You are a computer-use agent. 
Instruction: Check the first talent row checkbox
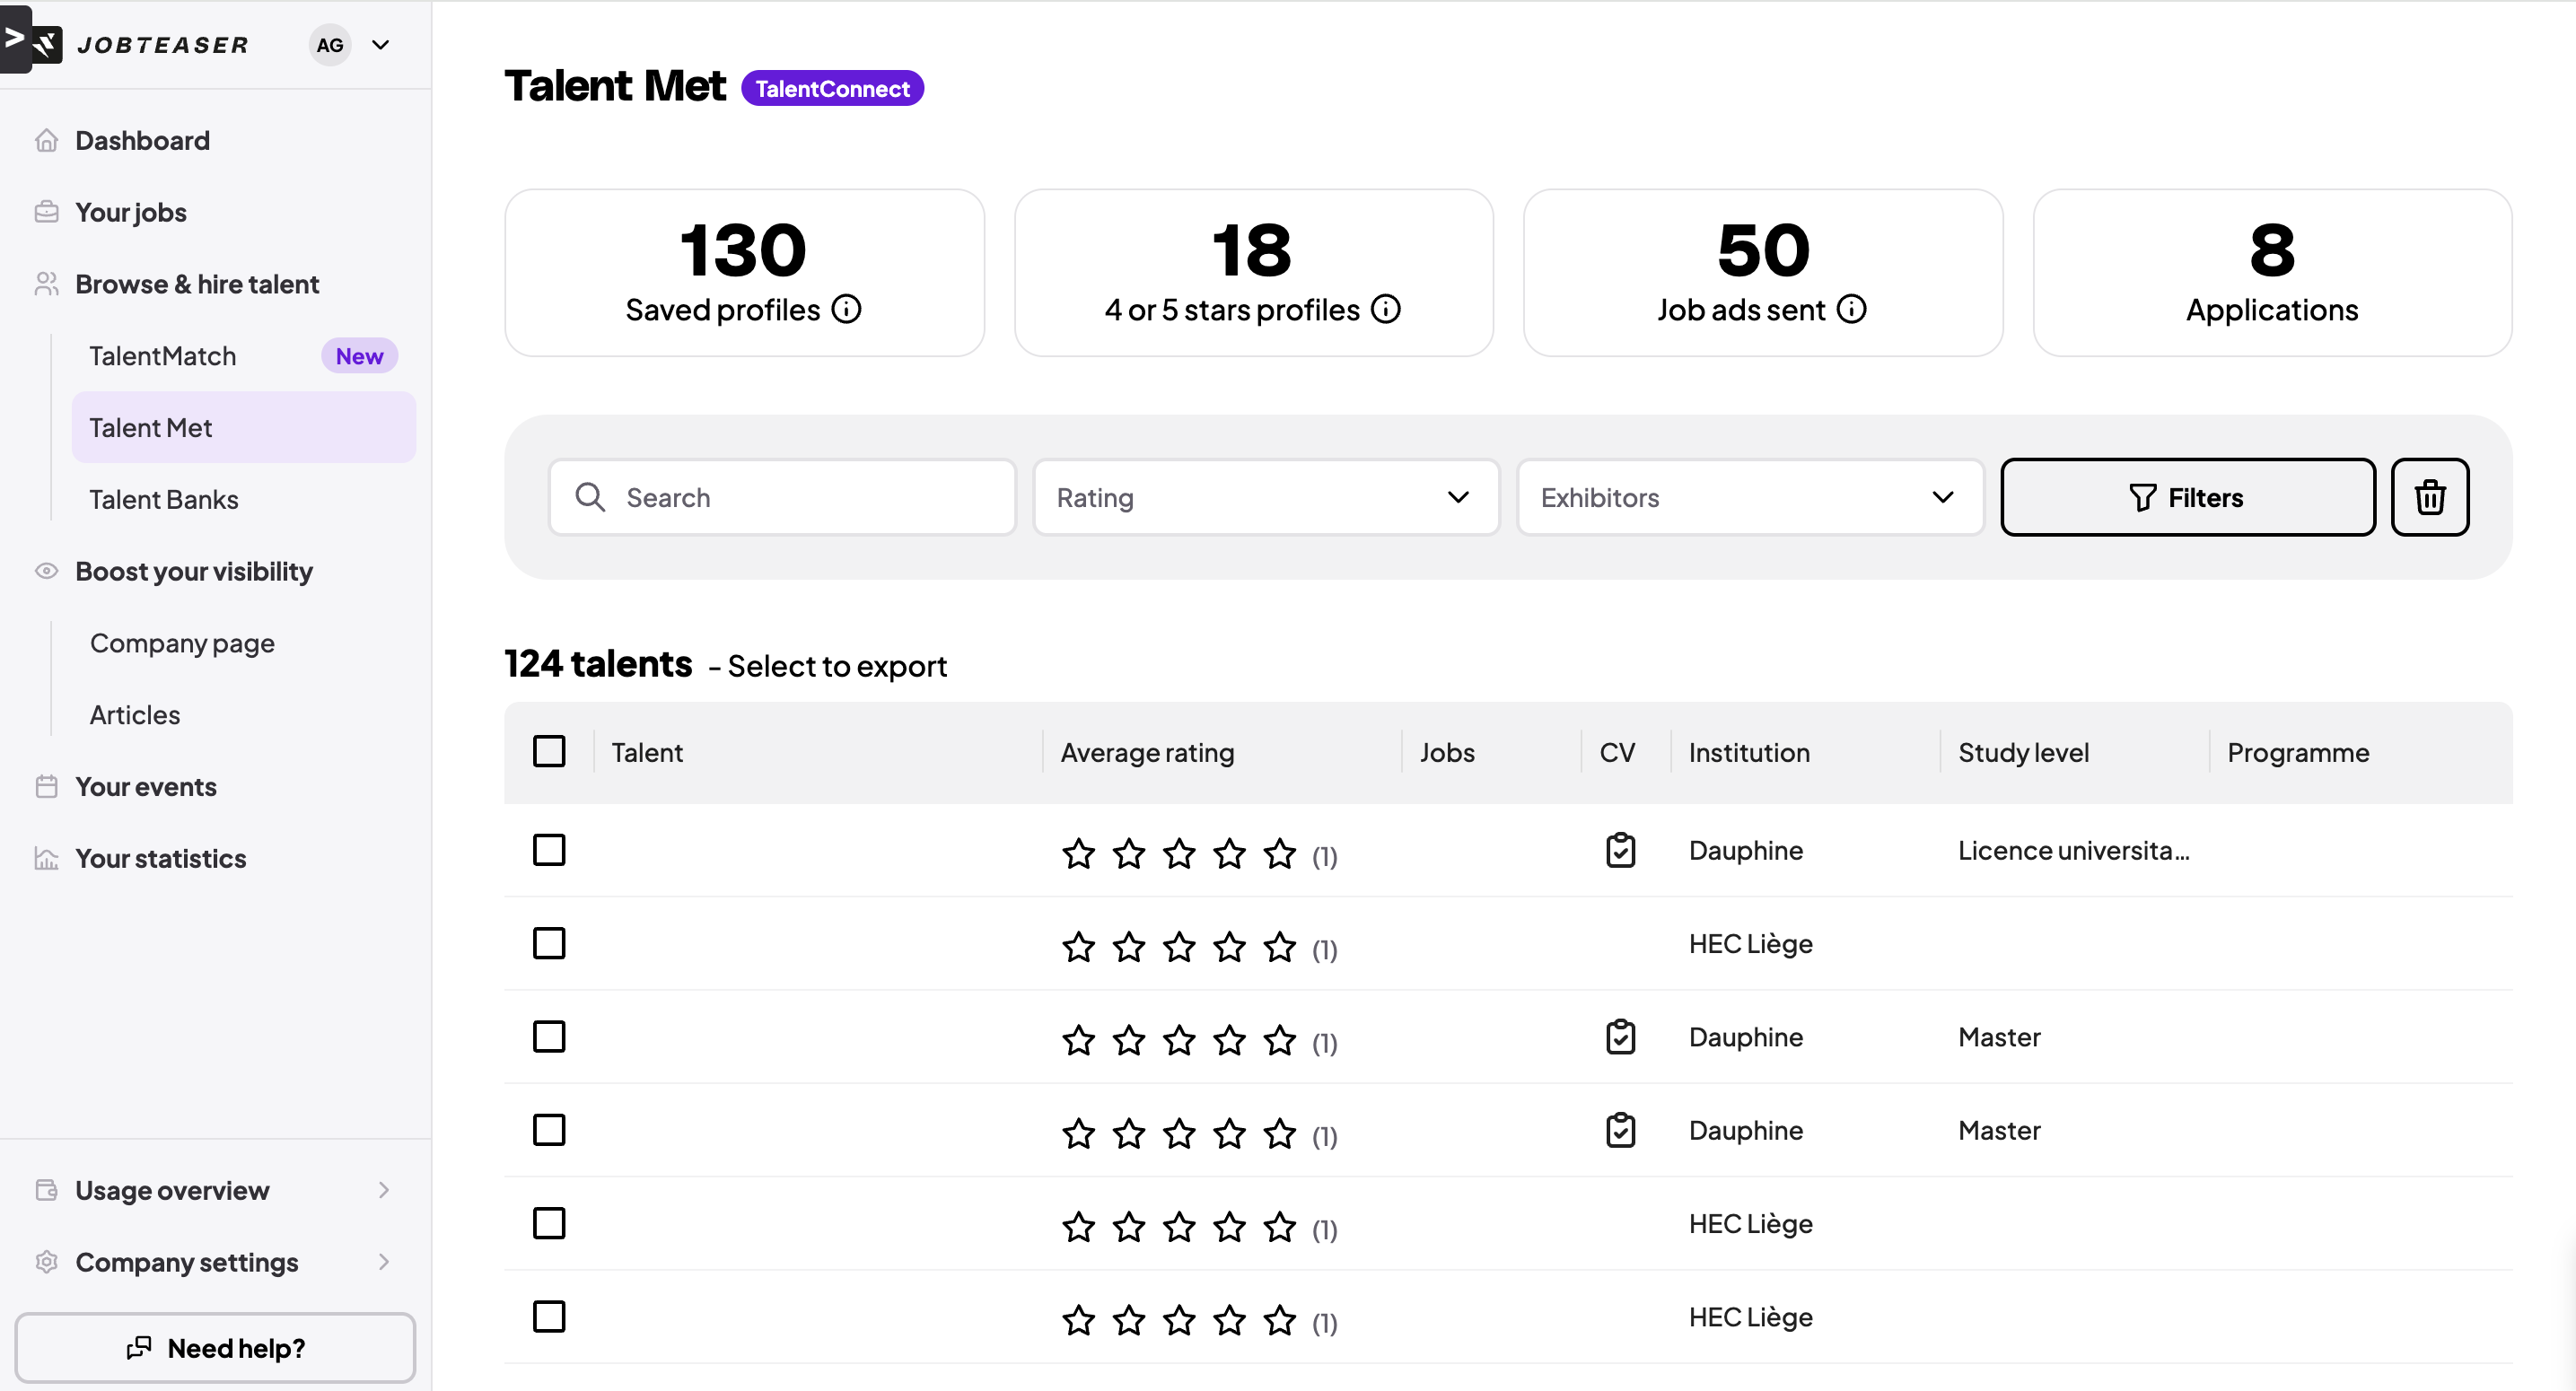tap(549, 850)
